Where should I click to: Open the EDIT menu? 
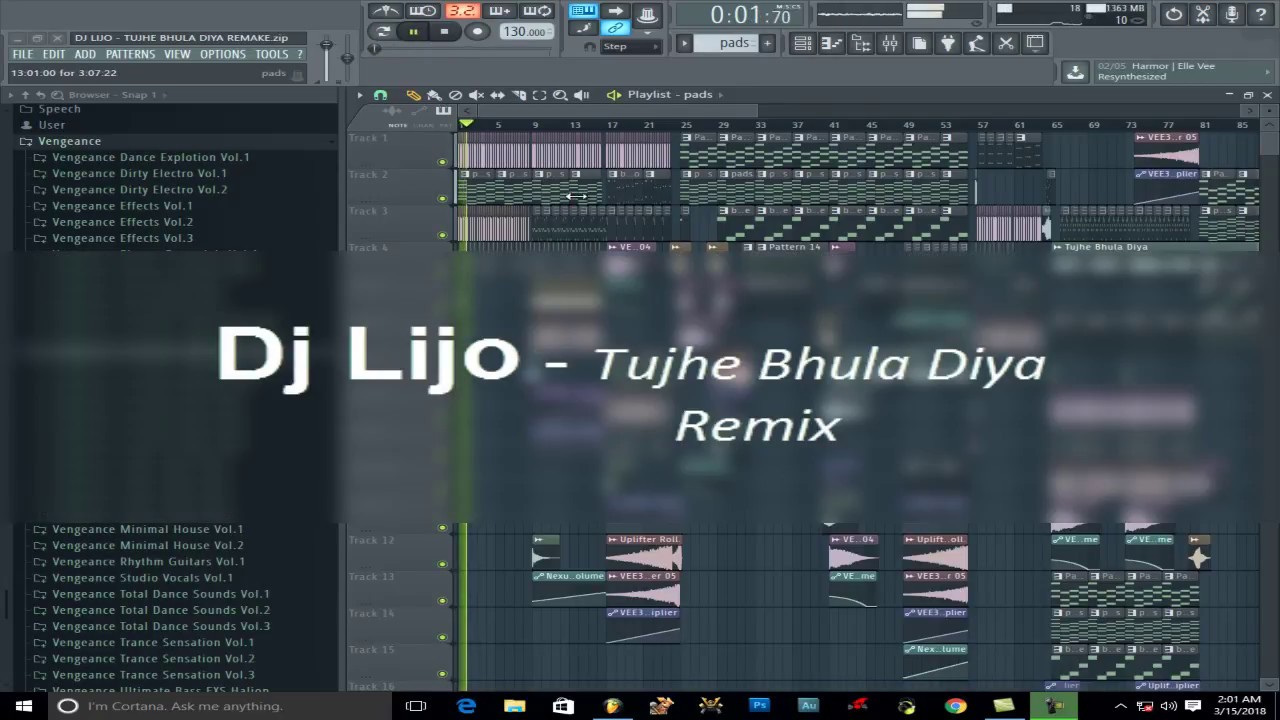pos(54,54)
